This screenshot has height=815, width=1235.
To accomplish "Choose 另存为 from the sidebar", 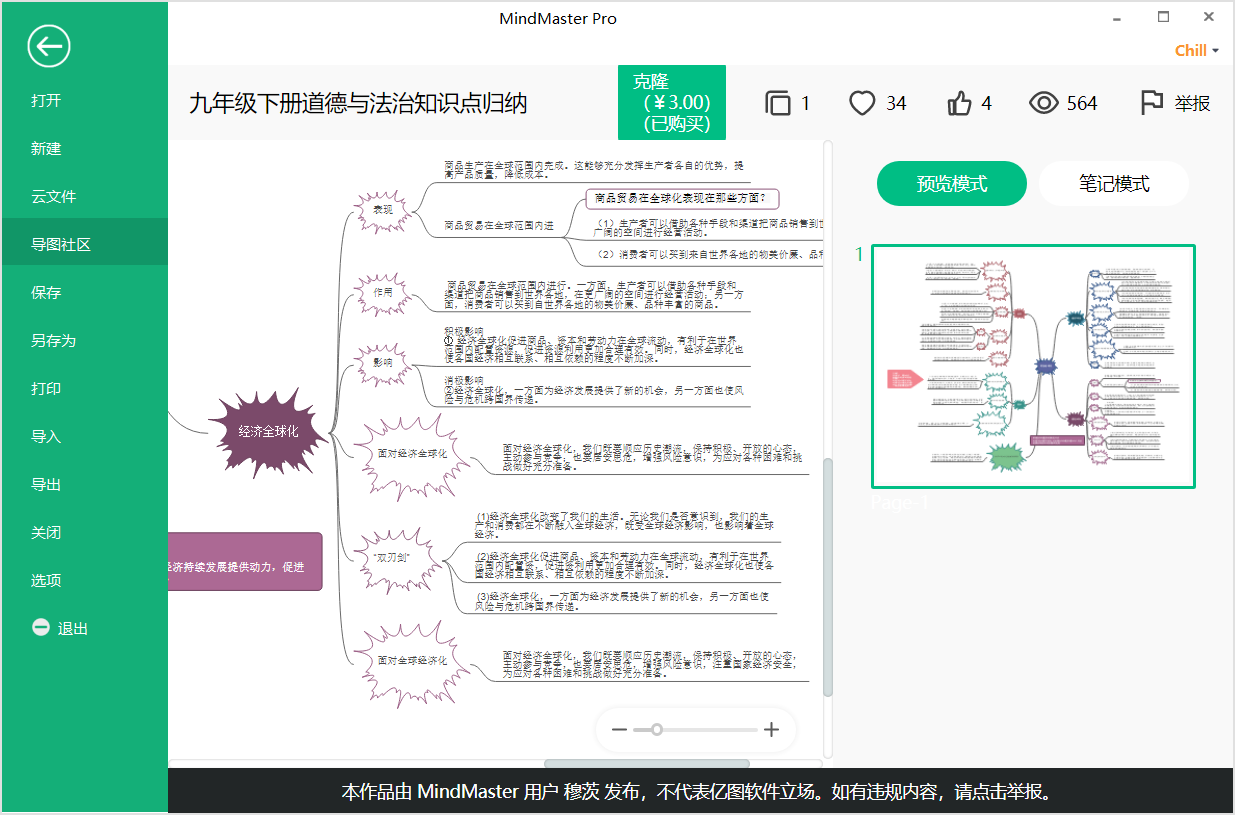I will [54, 341].
